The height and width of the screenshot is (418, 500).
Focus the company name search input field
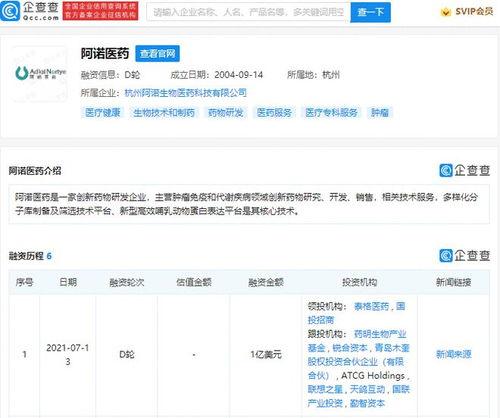(x=248, y=12)
